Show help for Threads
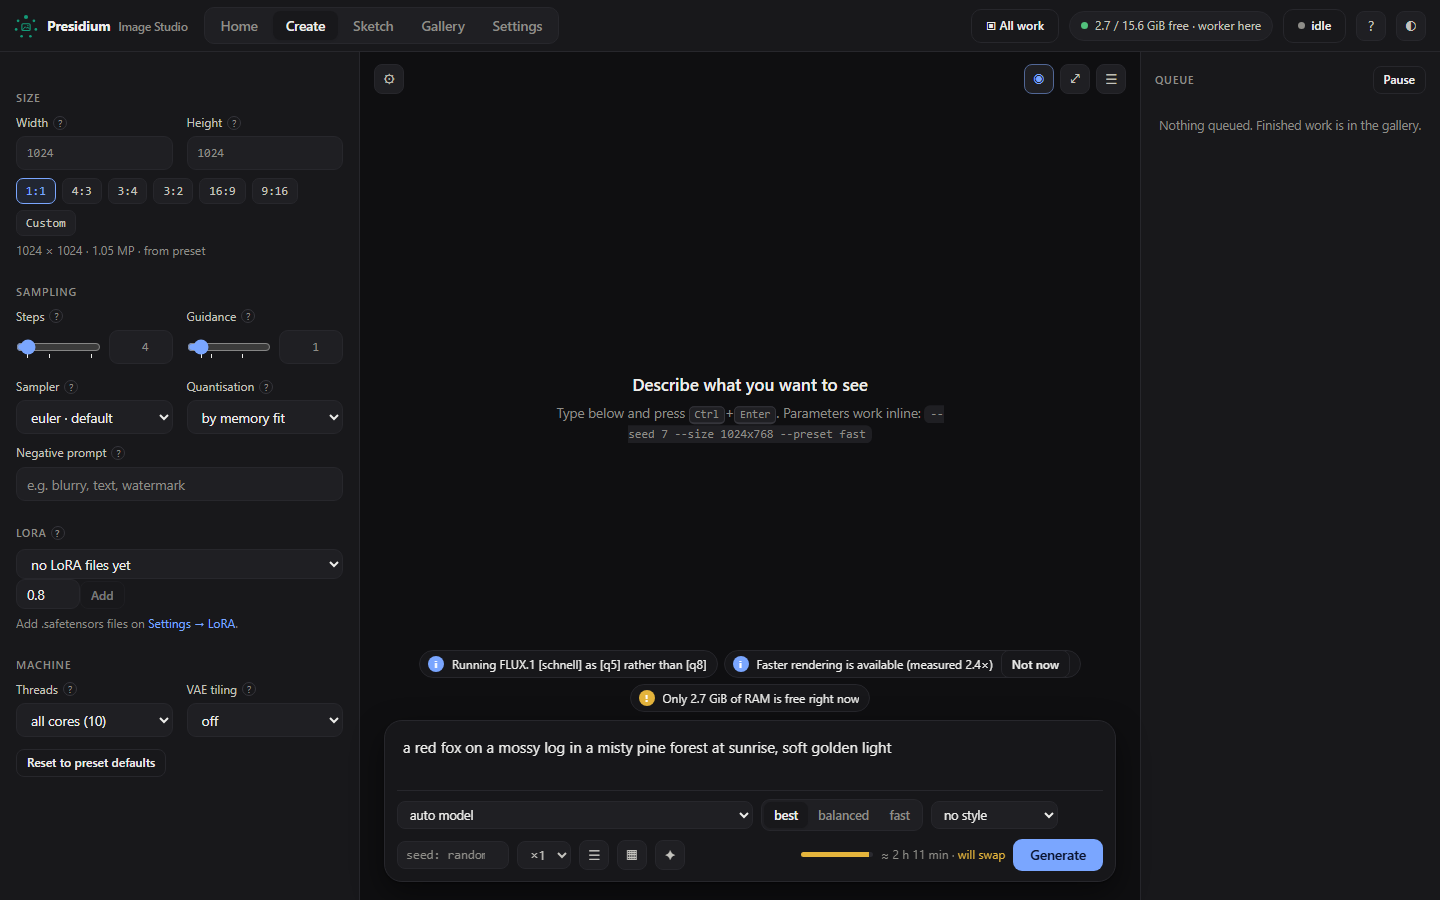The width and height of the screenshot is (1440, 900). (x=70, y=690)
